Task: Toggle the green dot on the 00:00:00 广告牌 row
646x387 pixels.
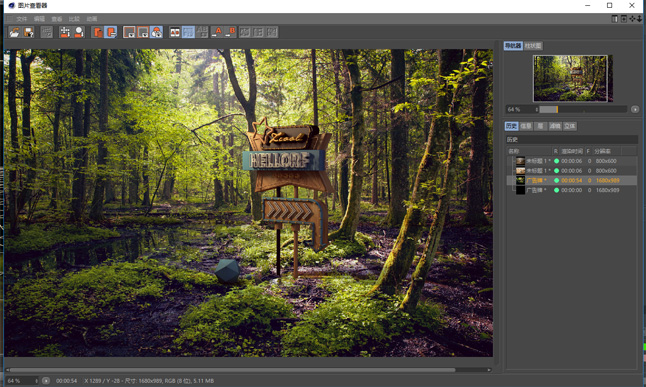Action: point(557,190)
